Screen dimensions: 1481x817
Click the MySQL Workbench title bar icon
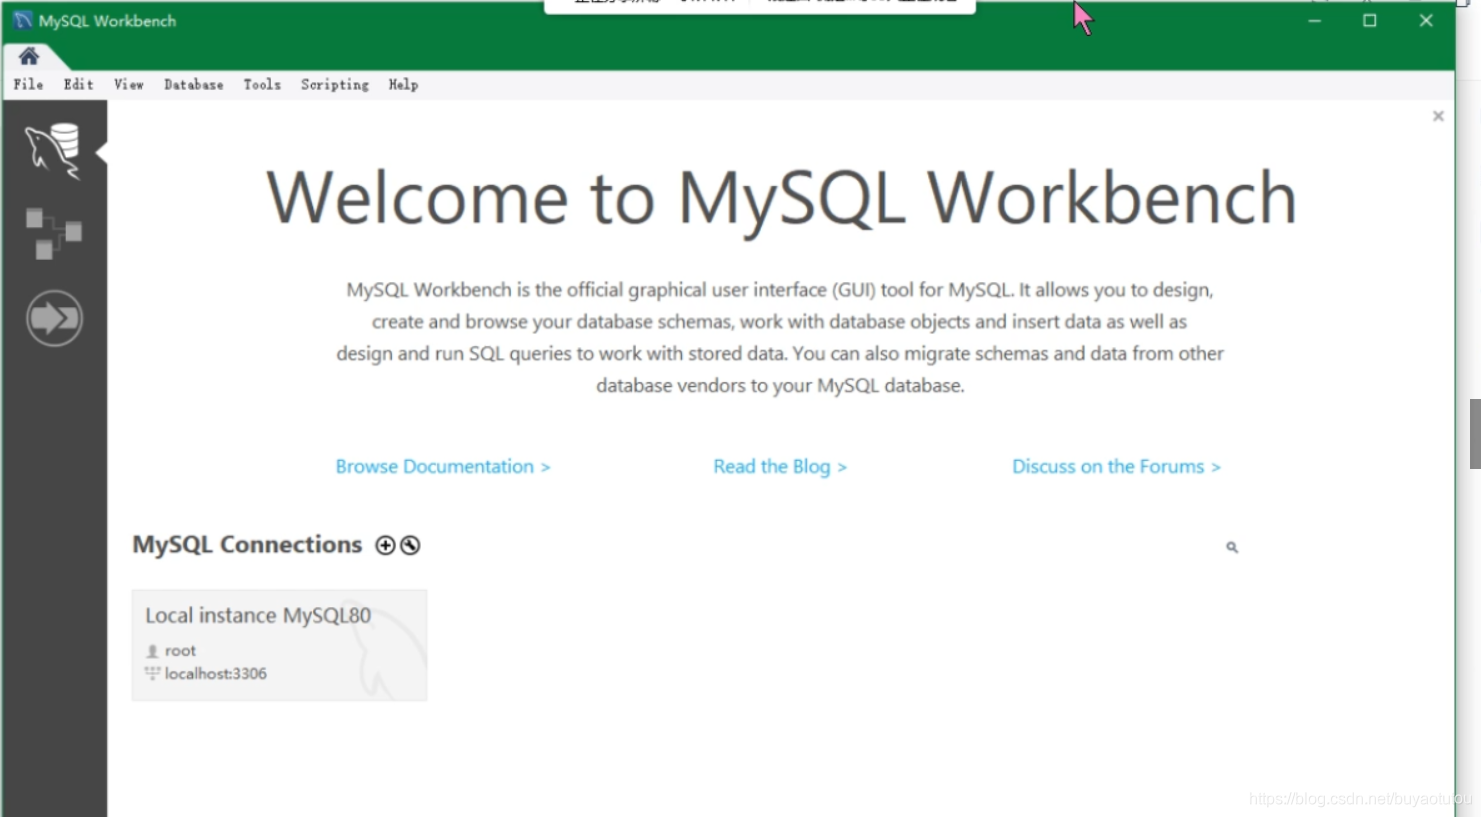[x=22, y=20]
